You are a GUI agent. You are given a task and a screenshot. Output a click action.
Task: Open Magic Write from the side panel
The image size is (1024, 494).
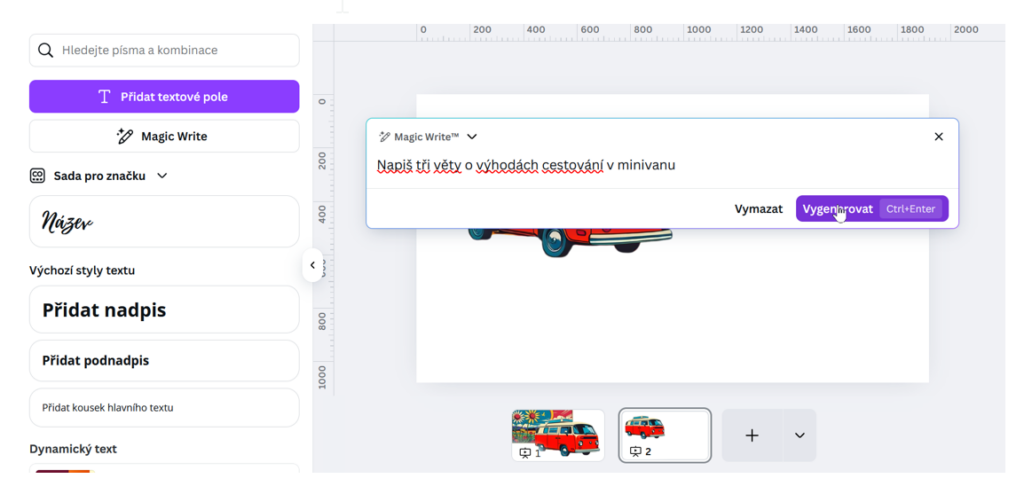point(164,136)
